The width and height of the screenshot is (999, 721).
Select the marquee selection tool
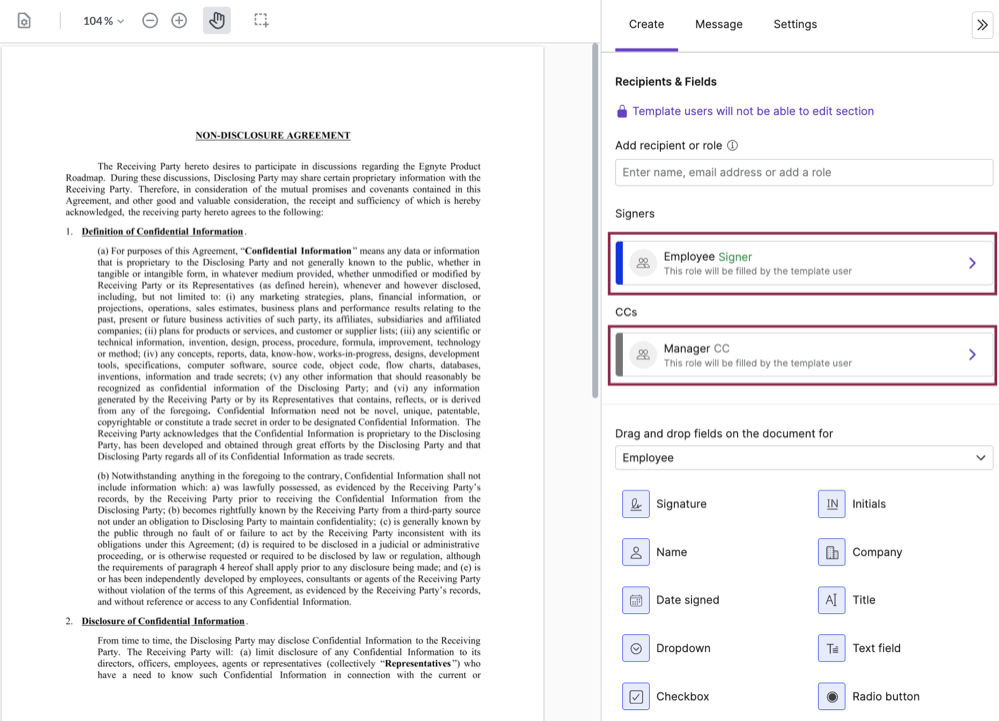point(261,20)
